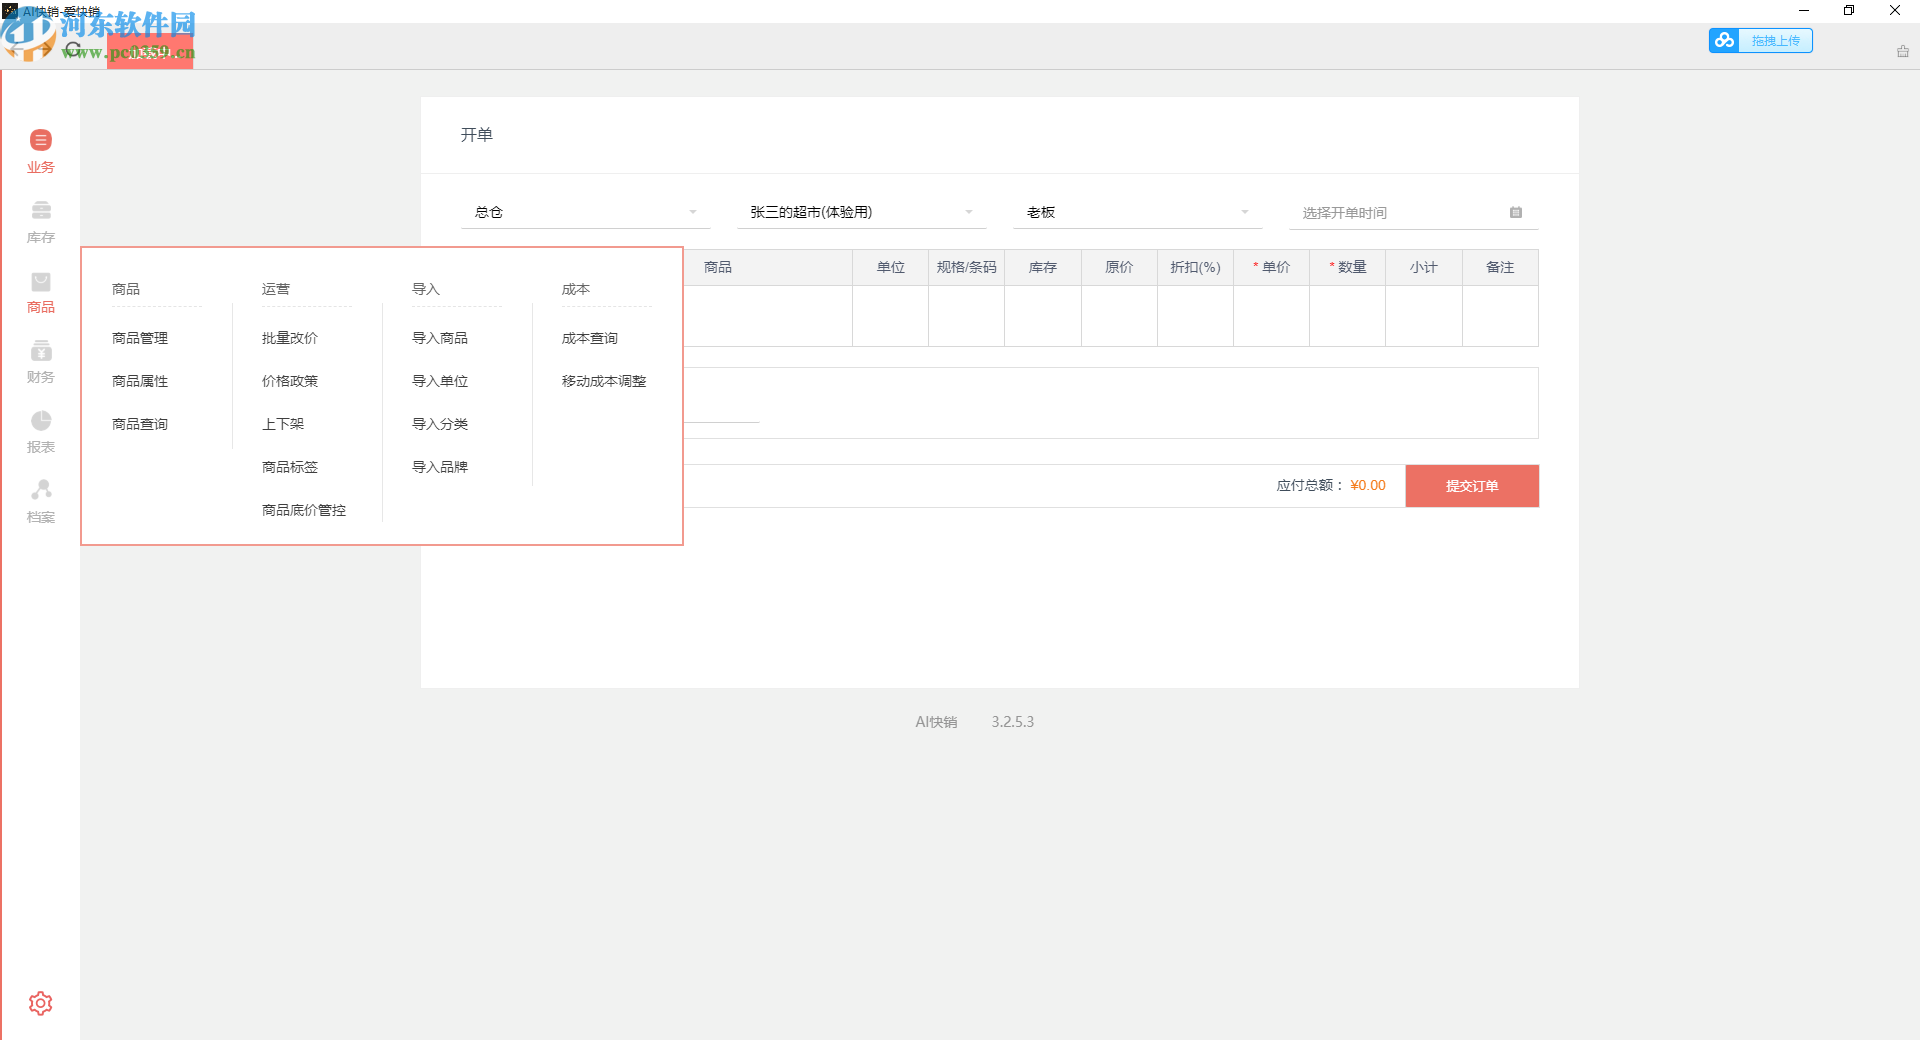Open the 业务 sidebar section
Viewport: 1920px width, 1040px height.
pyautogui.click(x=40, y=152)
